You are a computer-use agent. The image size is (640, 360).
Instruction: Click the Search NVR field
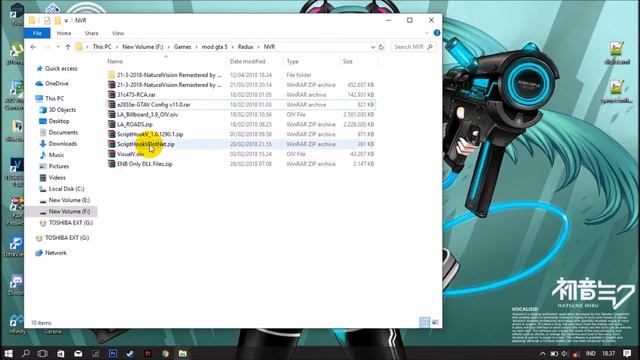[x=413, y=47]
